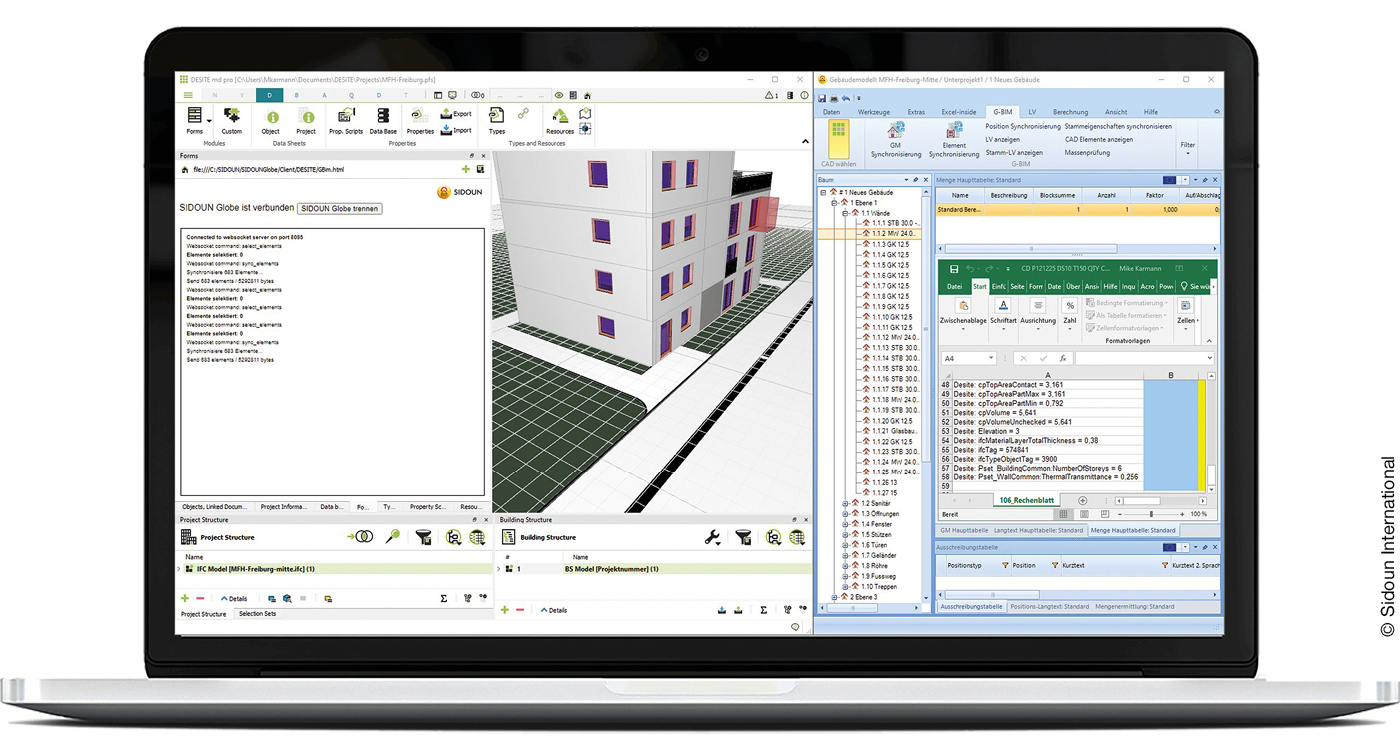
Task: Switch to the Berechnung ribbon tab
Action: coord(1071,112)
